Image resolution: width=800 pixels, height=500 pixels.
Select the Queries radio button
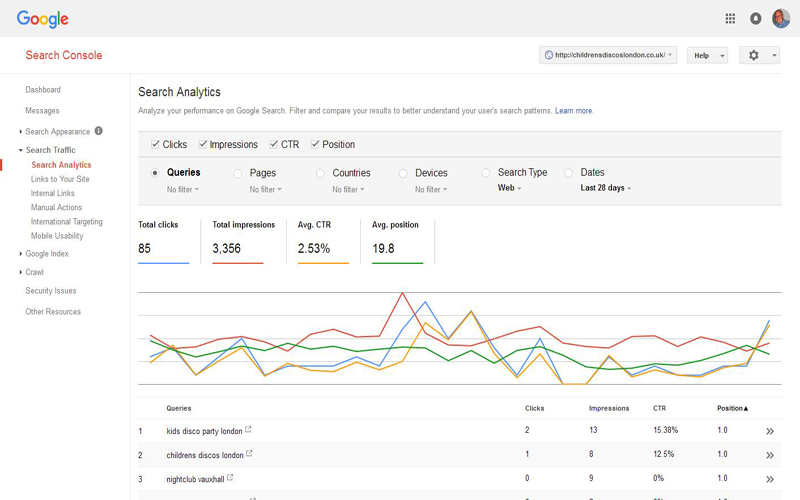coord(155,173)
